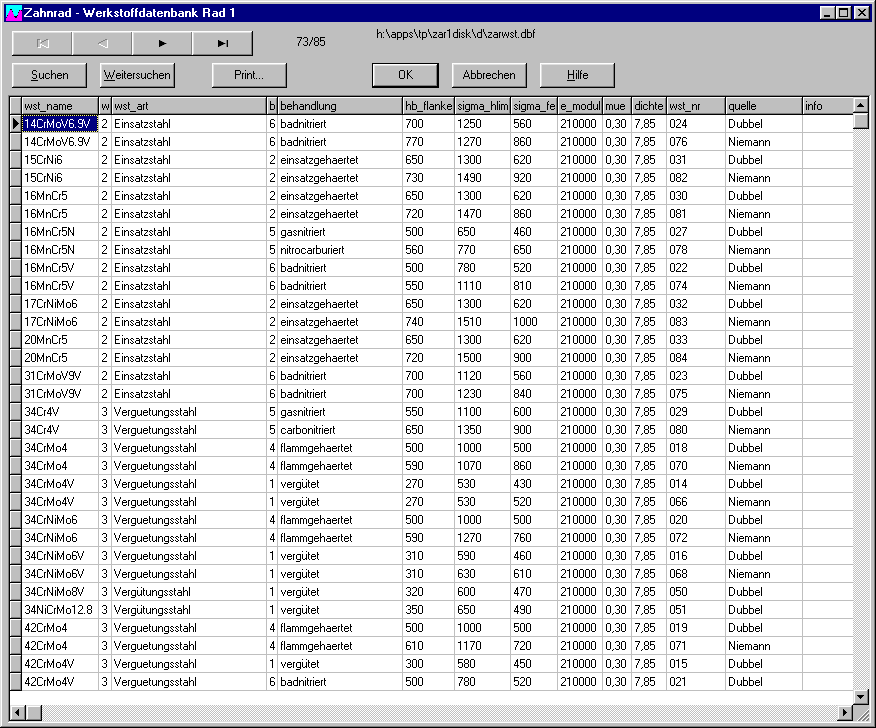Click the wst_nr column header
This screenshot has height=728, width=876.
pyautogui.click(x=696, y=106)
